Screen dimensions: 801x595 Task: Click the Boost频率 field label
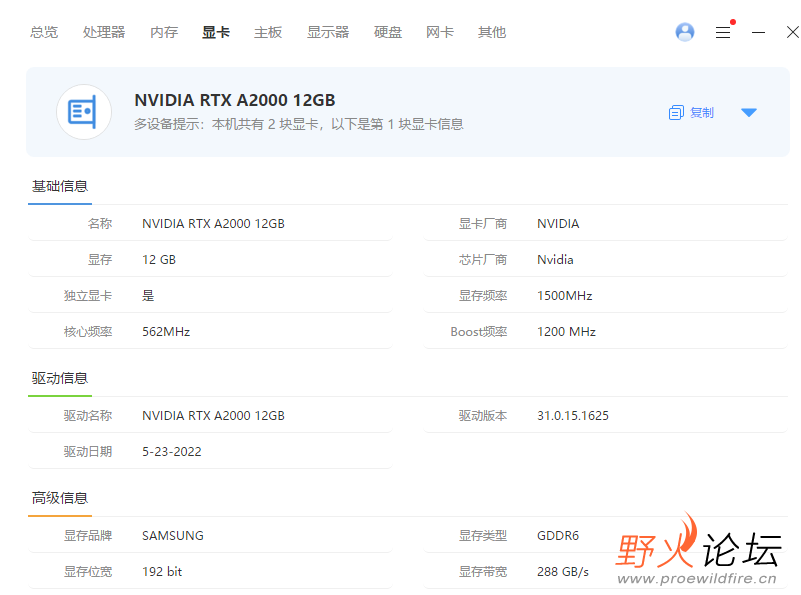pos(479,331)
